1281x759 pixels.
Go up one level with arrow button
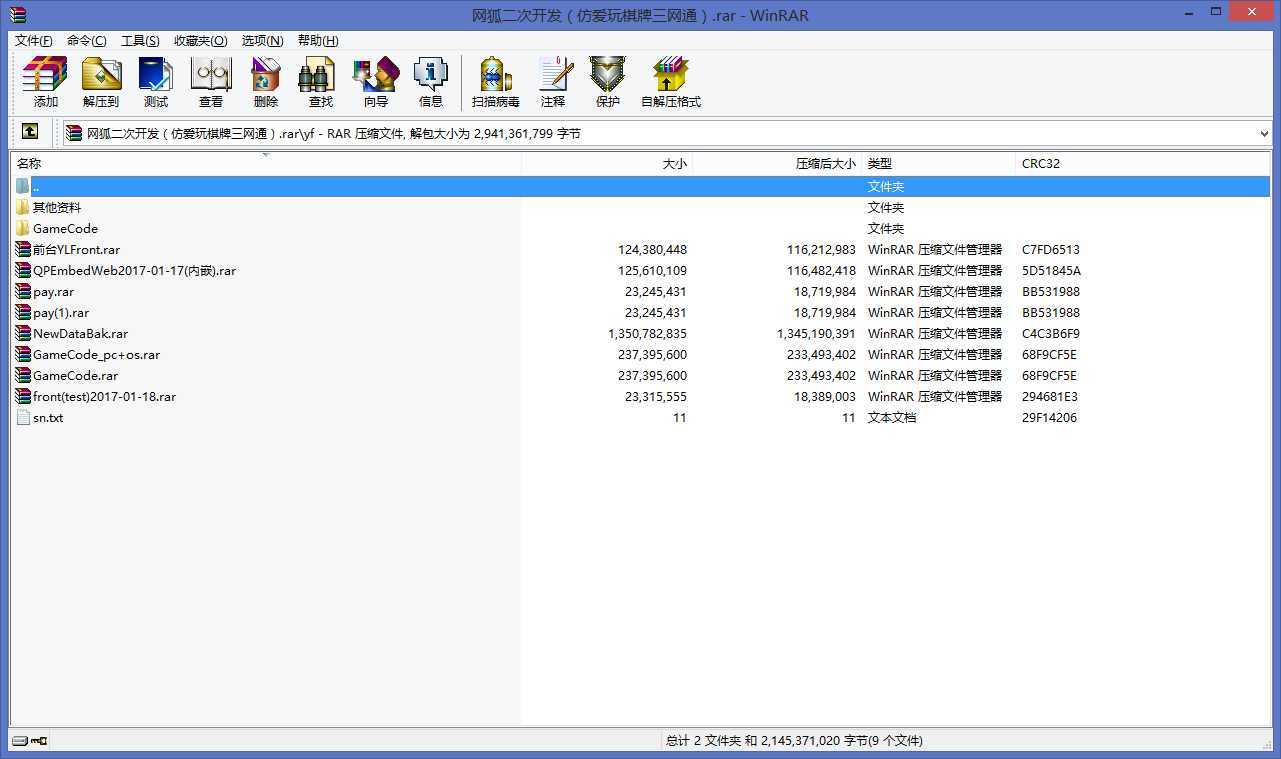coord(30,132)
